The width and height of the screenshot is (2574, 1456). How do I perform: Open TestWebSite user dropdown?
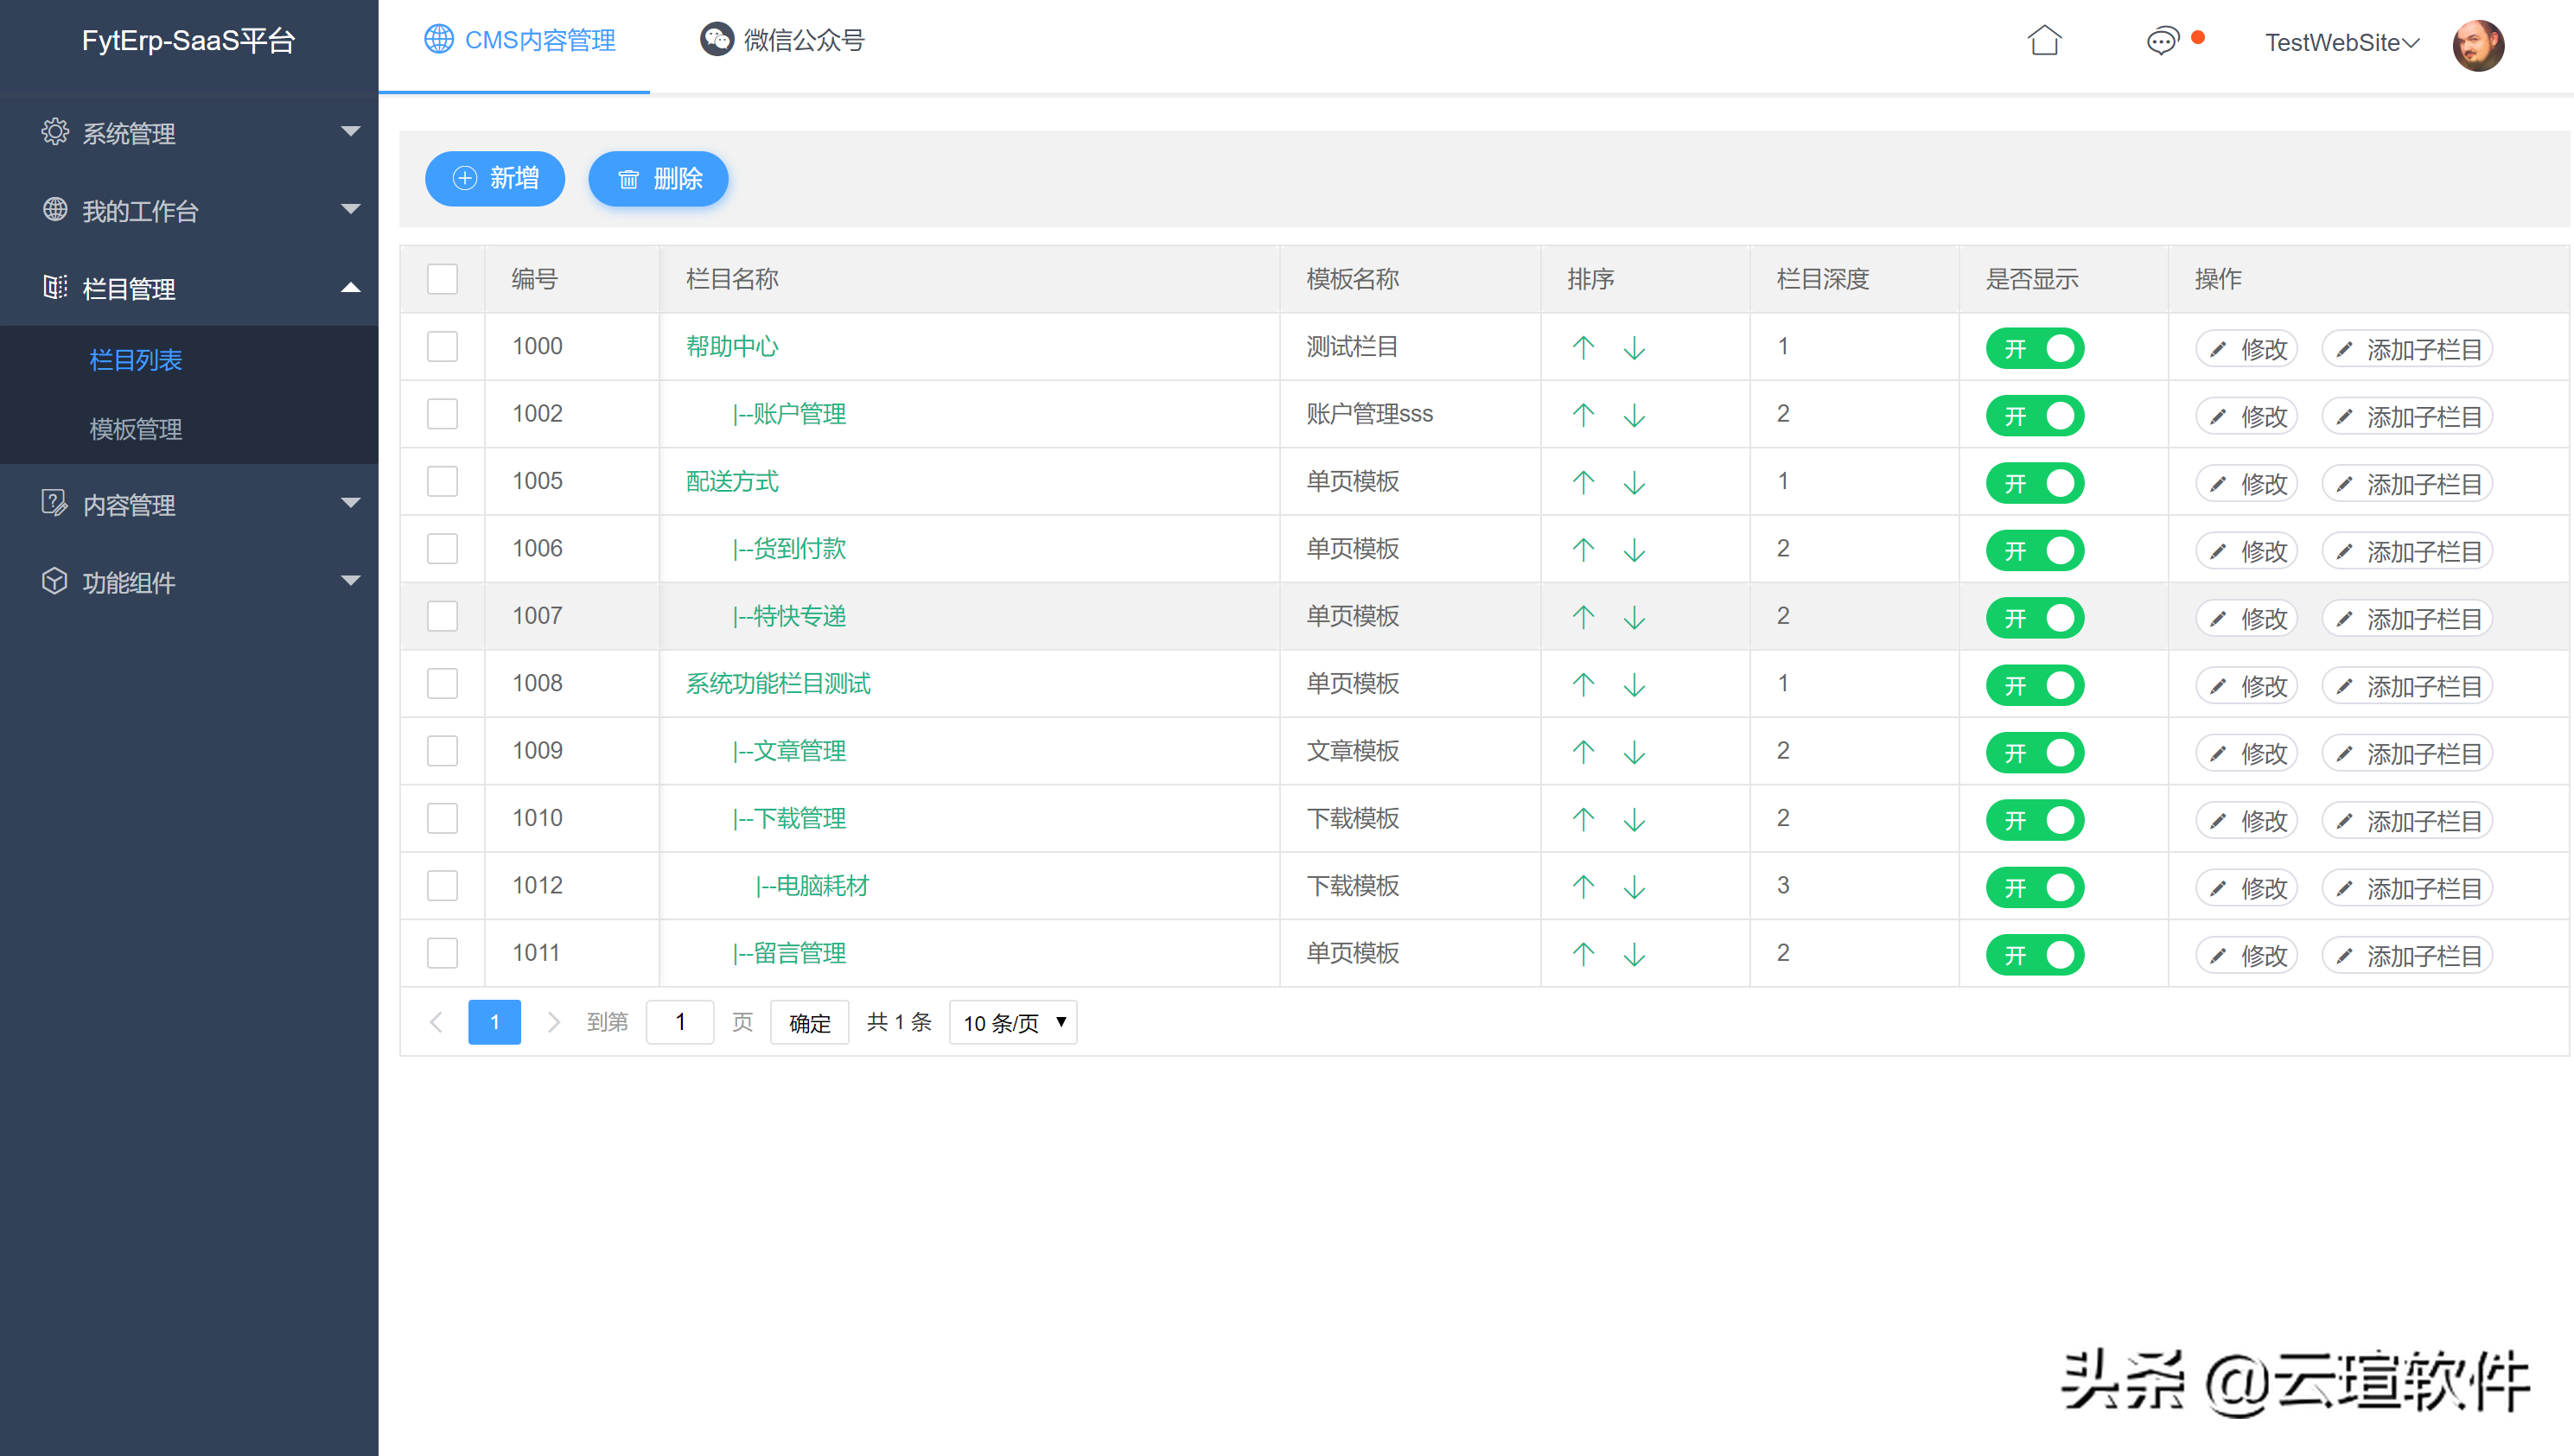coord(2342,42)
